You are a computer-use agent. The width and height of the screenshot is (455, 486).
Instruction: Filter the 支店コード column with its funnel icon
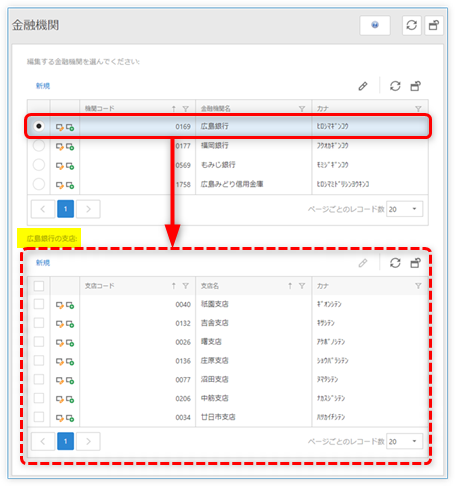pos(186,286)
